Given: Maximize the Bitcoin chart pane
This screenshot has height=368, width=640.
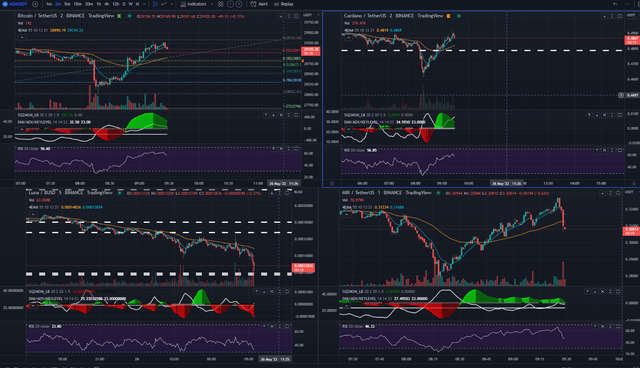Looking at the screenshot, I should point(296,16).
